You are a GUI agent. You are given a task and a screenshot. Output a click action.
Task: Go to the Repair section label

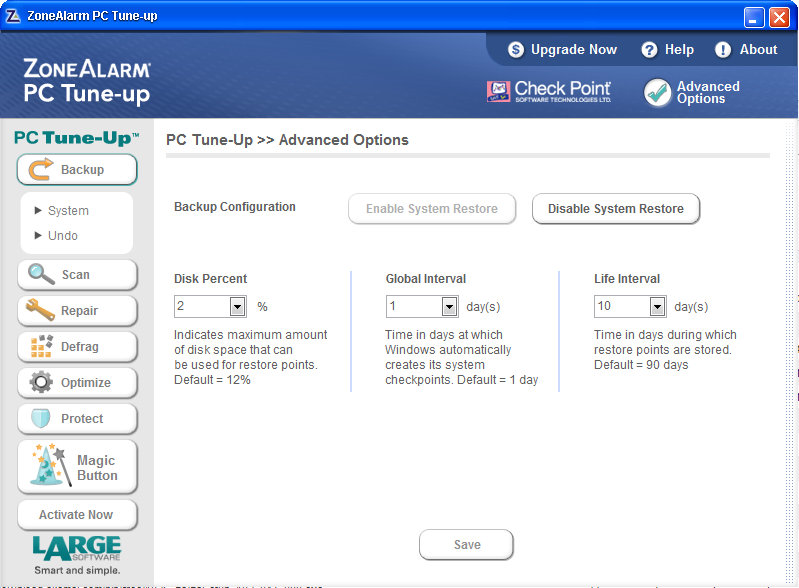tap(79, 311)
